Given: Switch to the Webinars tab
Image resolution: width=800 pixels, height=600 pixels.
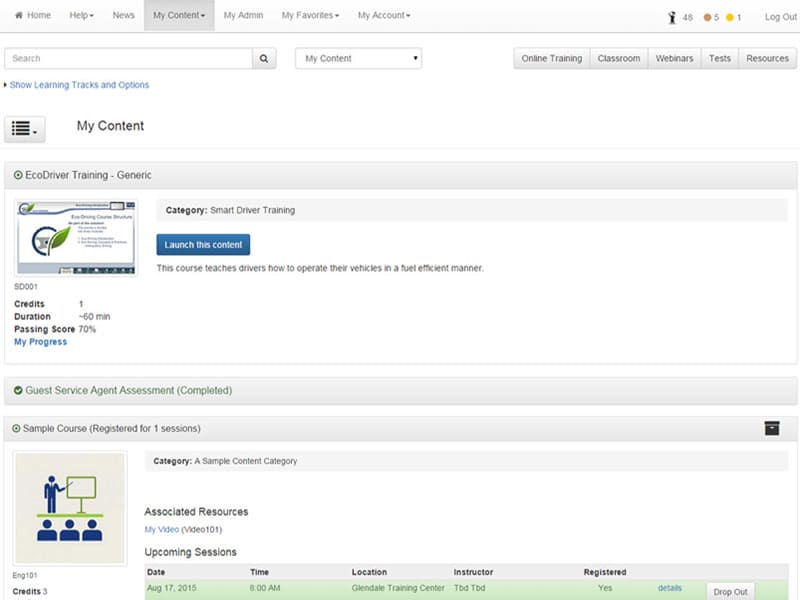Looking at the screenshot, I should pos(674,58).
